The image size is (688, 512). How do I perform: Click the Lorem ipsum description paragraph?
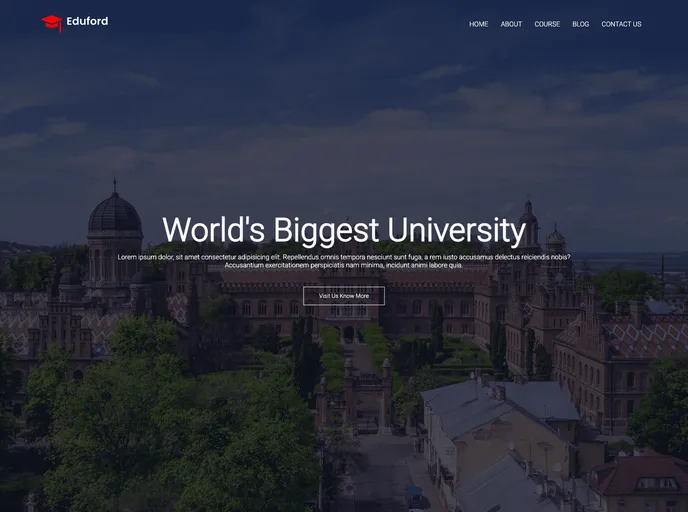[343, 261]
